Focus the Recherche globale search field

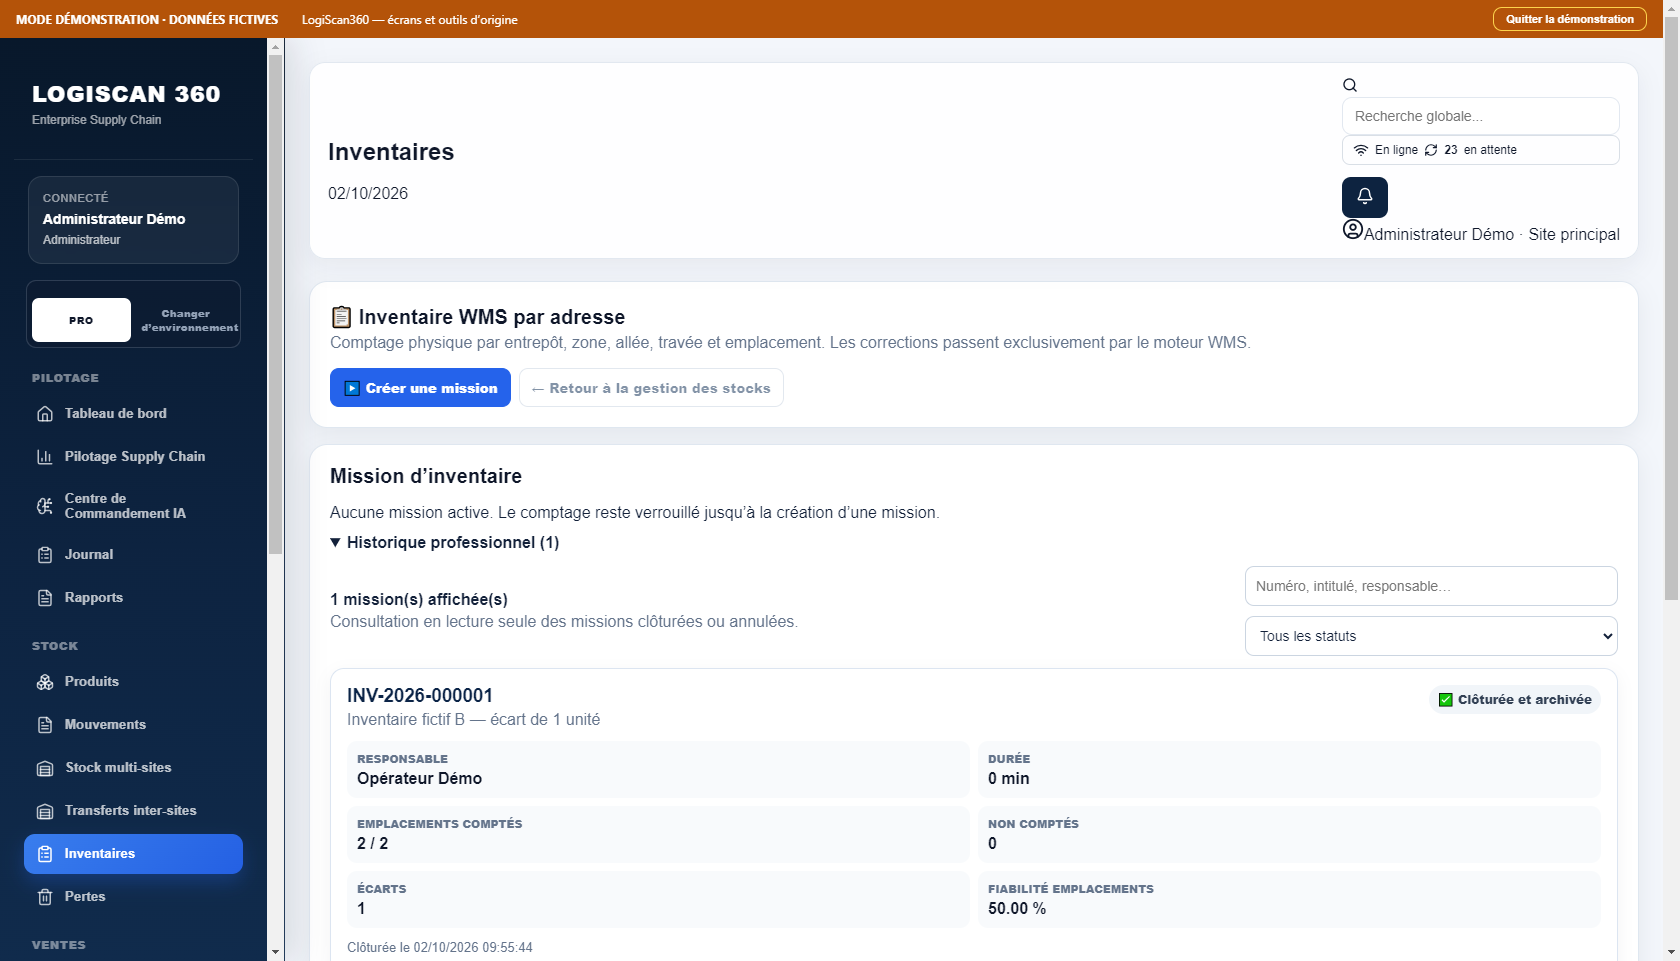(x=1481, y=116)
